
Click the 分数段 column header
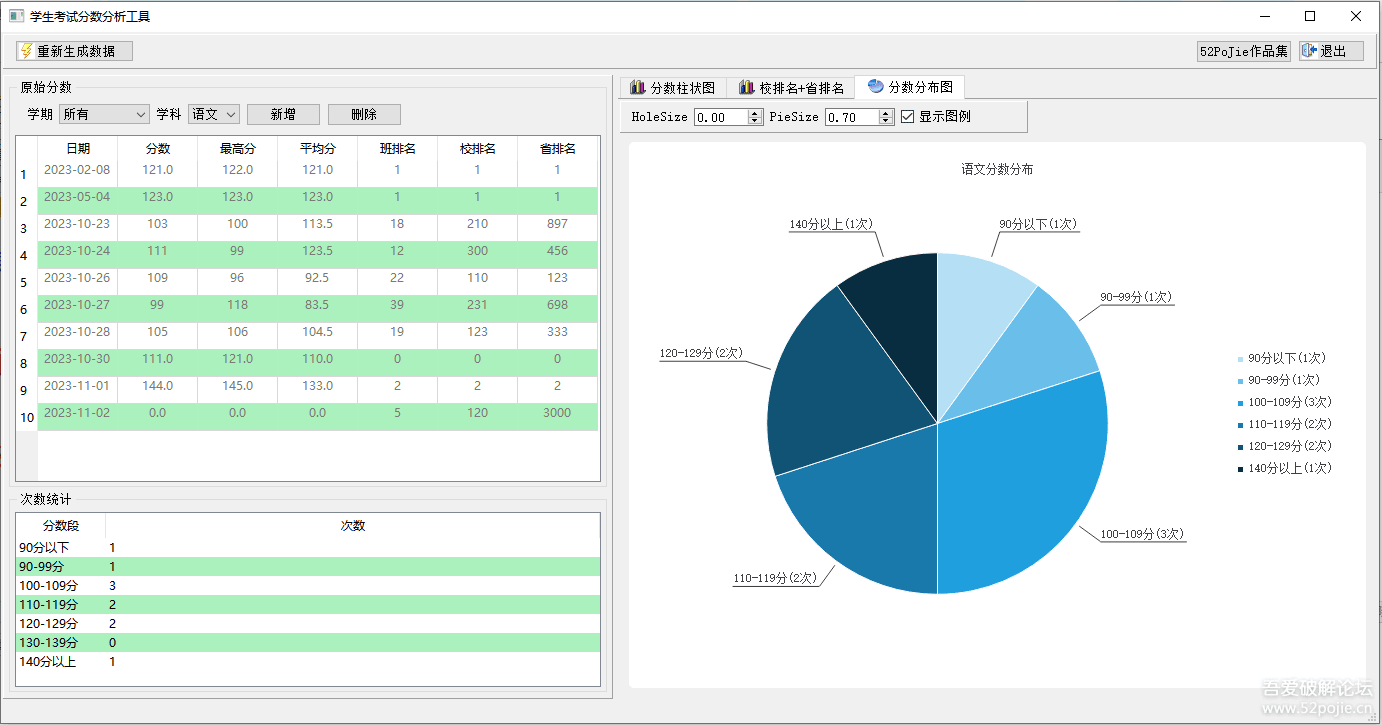[61, 525]
